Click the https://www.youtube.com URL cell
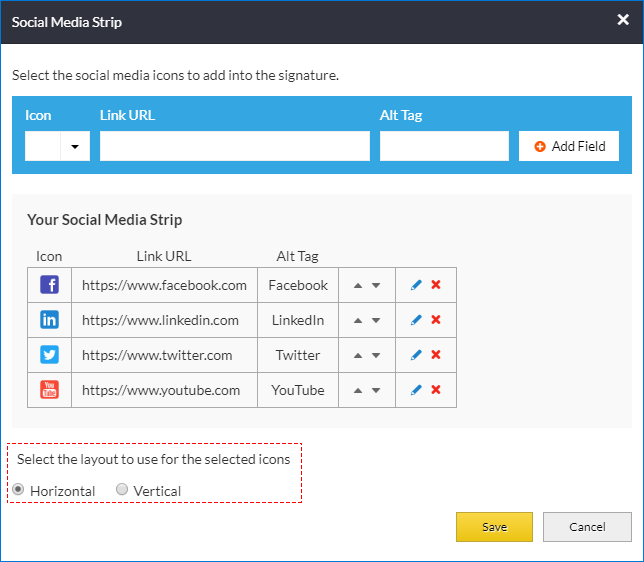This screenshot has width=644, height=562. [164, 390]
